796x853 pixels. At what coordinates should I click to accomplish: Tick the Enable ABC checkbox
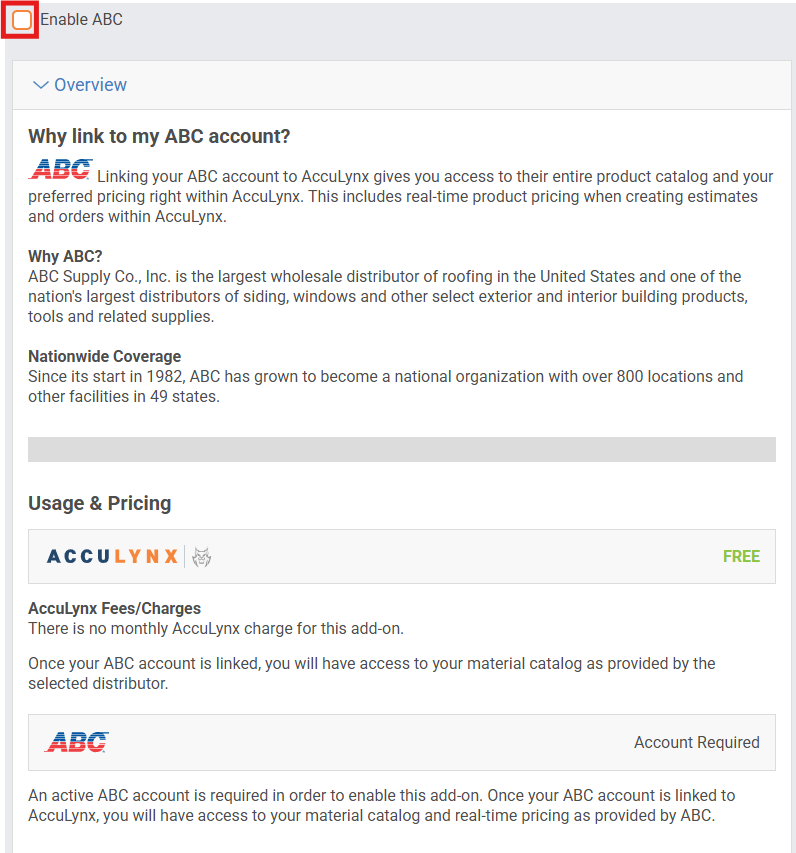click(22, 20)
